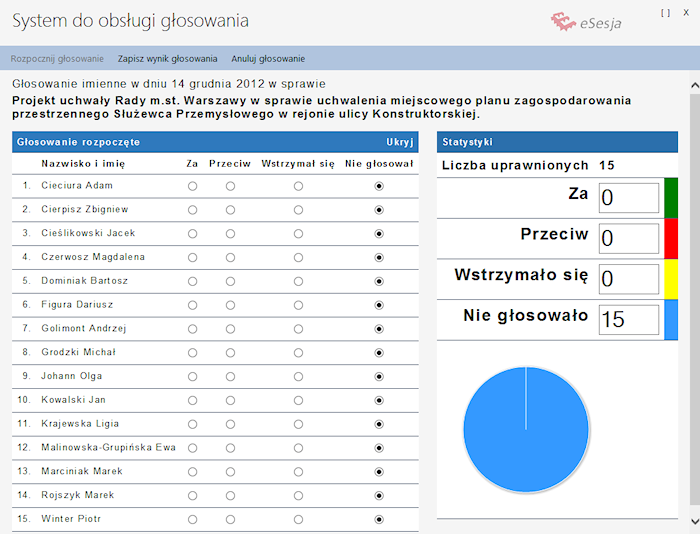Click the scrollbar up arrow
Viewport: 700px width, 534px height.
coord(694,86)
